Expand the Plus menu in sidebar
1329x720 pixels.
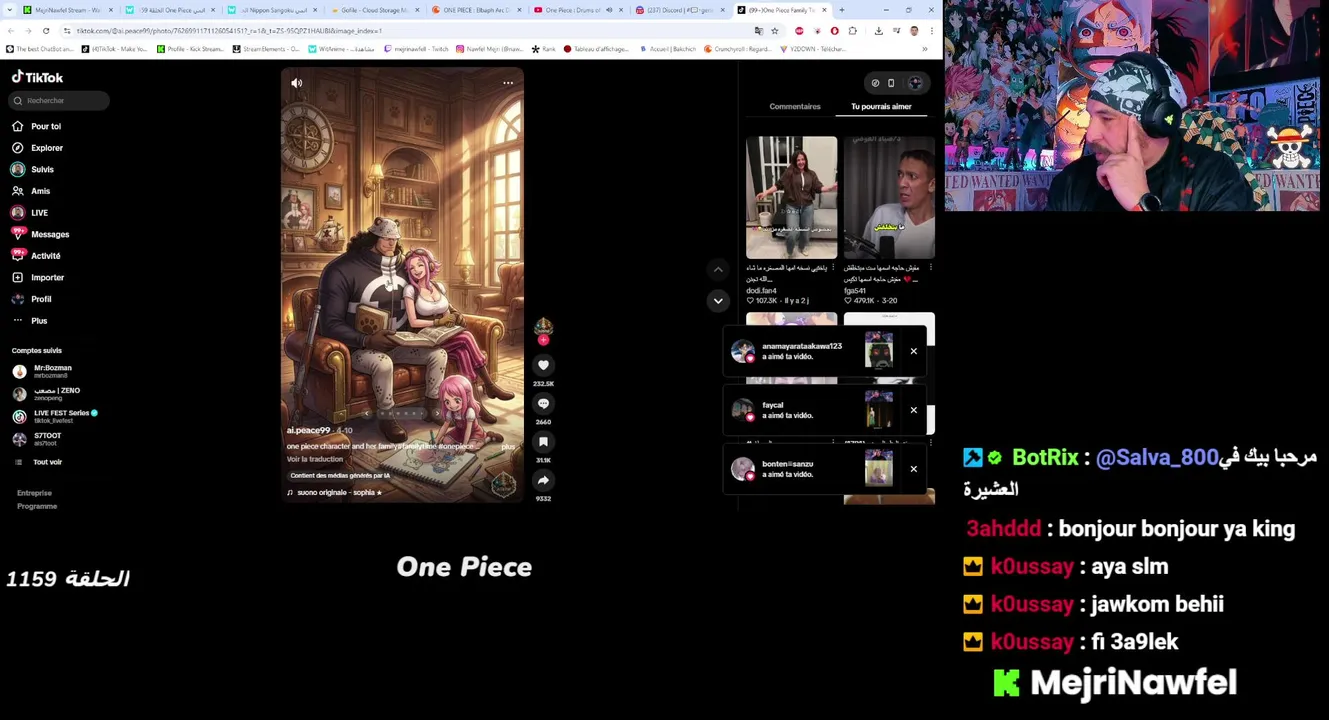point(30,320)
